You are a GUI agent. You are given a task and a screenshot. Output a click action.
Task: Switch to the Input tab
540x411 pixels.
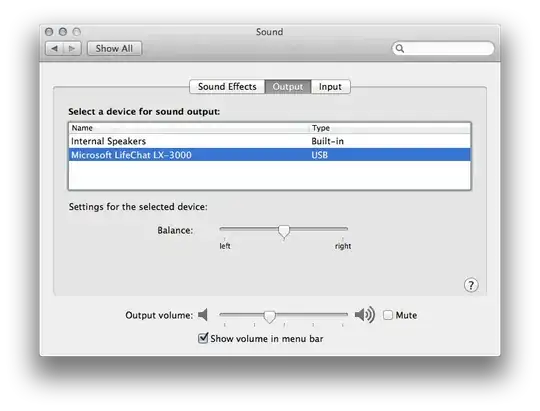pos(331,86)
